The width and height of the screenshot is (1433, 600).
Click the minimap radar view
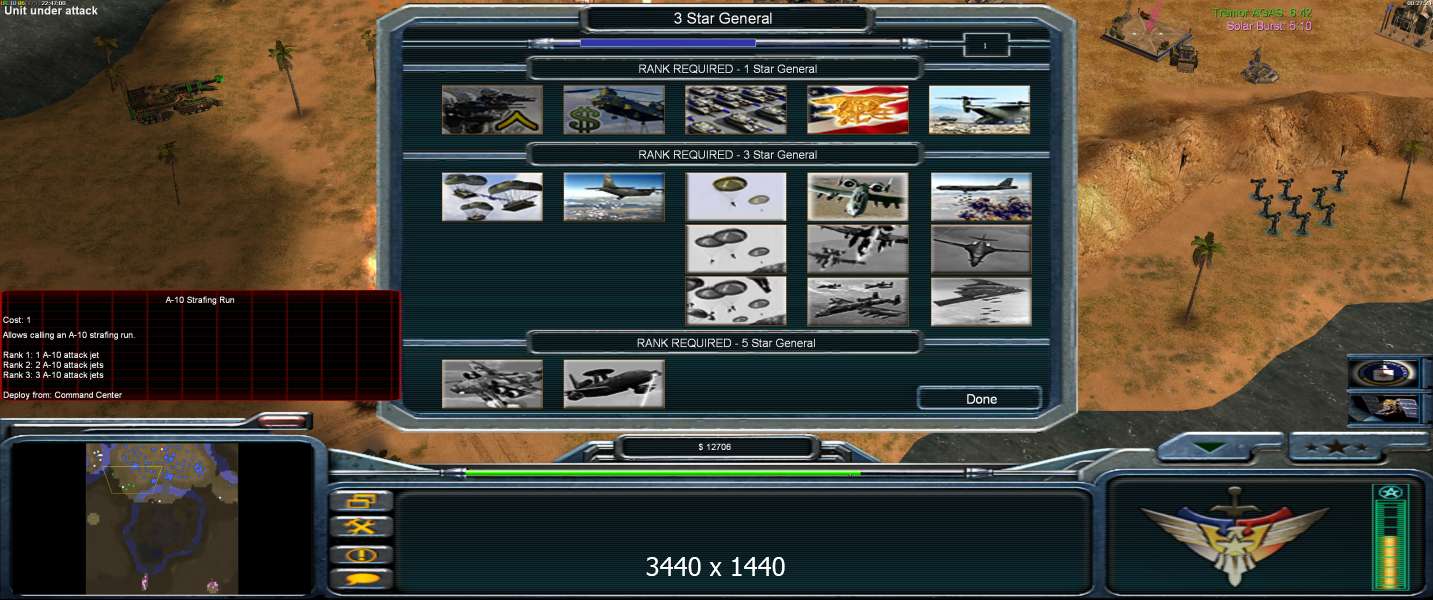(x=162, y=518)
